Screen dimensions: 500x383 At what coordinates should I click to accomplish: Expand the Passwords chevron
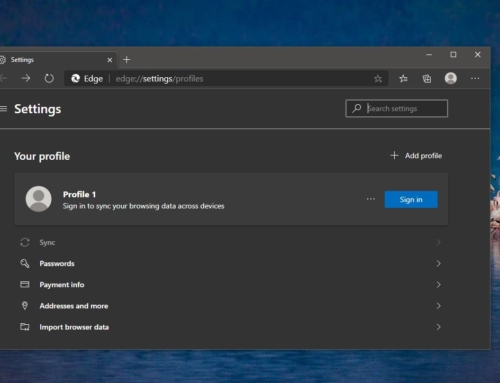438,263
